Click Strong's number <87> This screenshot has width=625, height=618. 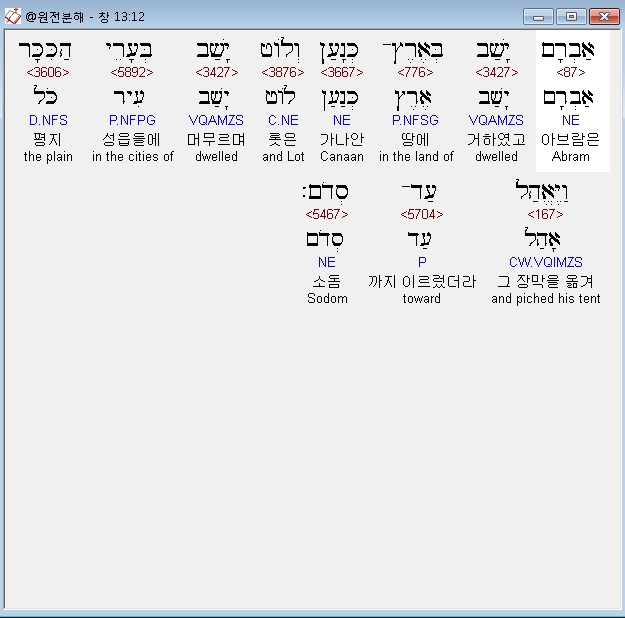[x=570, y=72]
